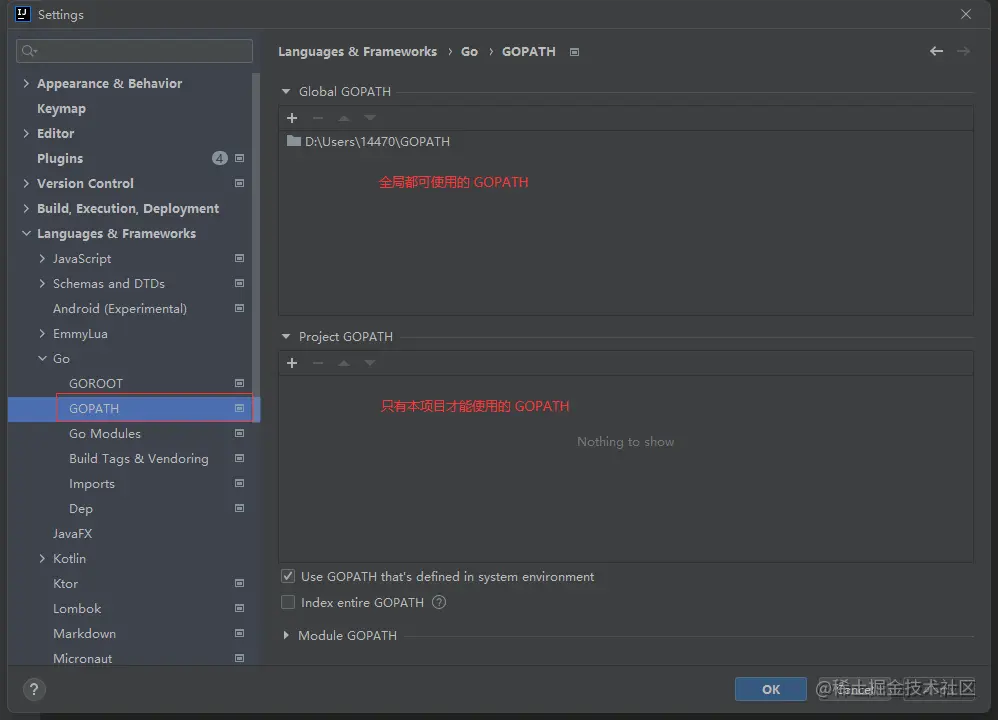Click project-level icon on Dep row
The height and width of the screenshot is (720, 998).
coord(239,508)
